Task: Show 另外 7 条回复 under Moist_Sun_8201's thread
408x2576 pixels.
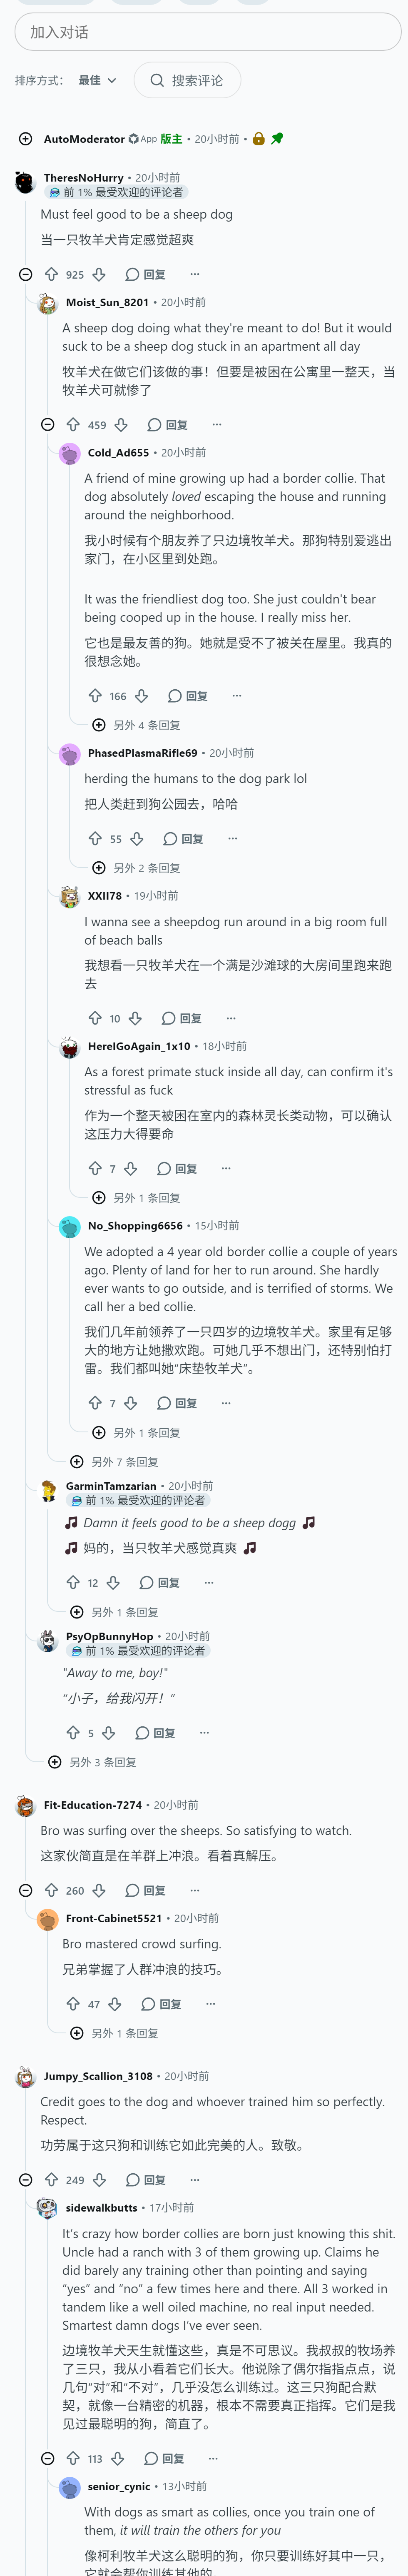Action: 114,1462
